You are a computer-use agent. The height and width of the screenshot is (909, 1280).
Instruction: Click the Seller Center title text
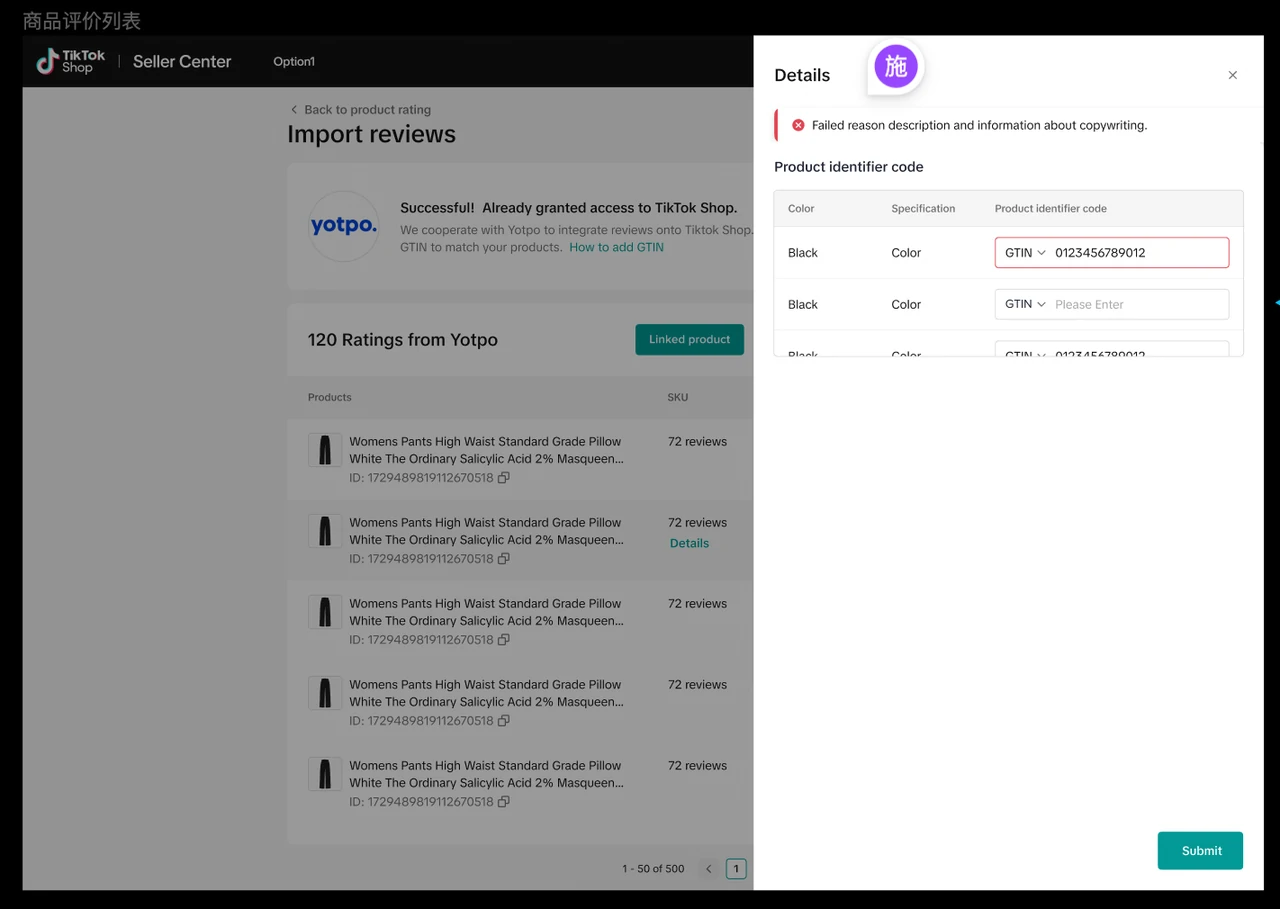182,61
